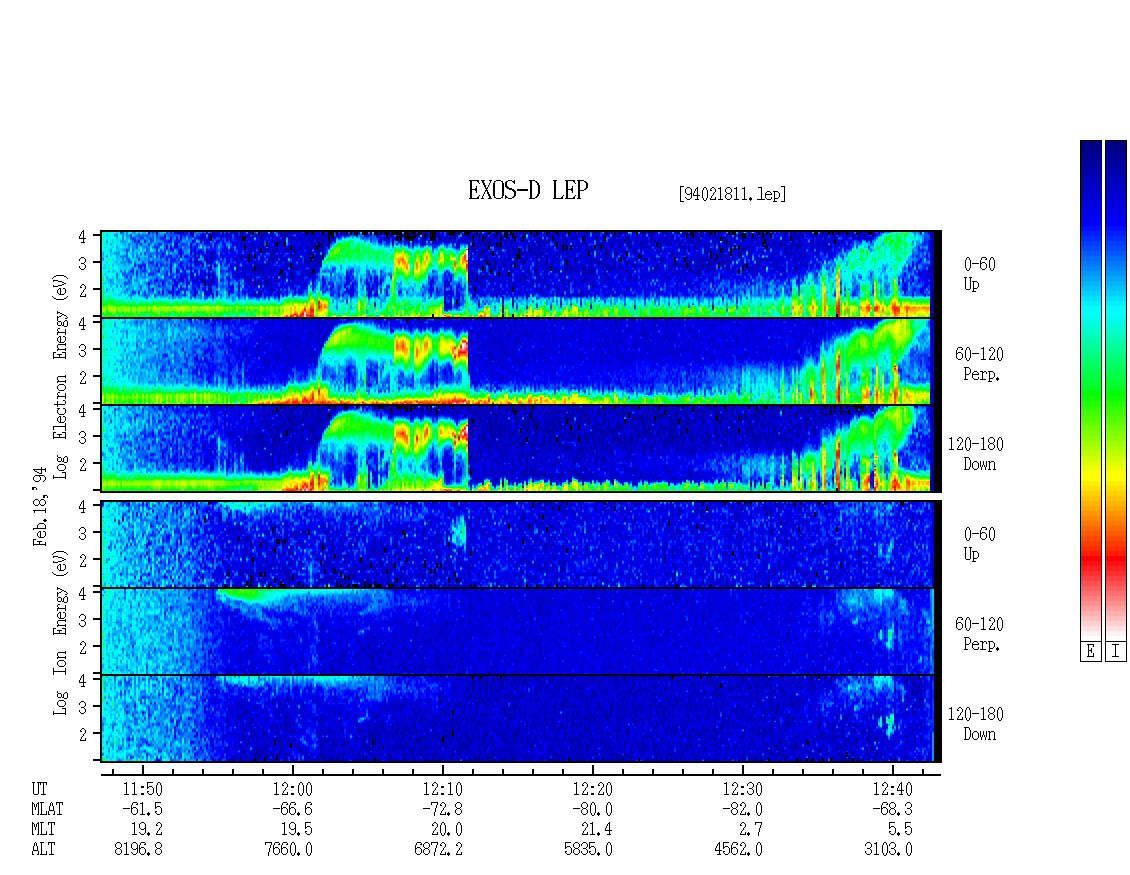Click the MLT value 21.4
This screenshot has height=875, width=1130.
click(597, 830)
